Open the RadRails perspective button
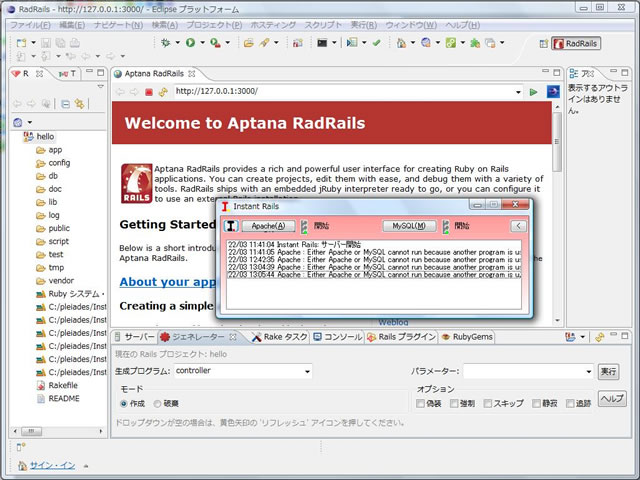This screenshot has width=640, height=480. click(576, 44)
